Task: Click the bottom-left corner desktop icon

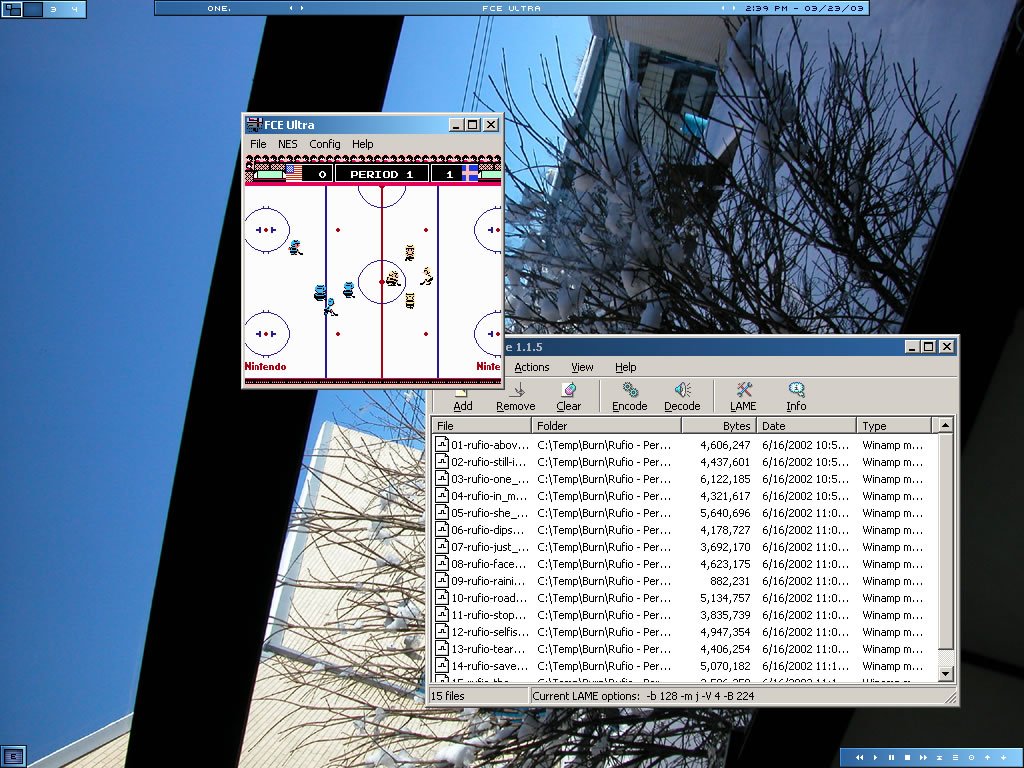Action: [x=14, y=756]
